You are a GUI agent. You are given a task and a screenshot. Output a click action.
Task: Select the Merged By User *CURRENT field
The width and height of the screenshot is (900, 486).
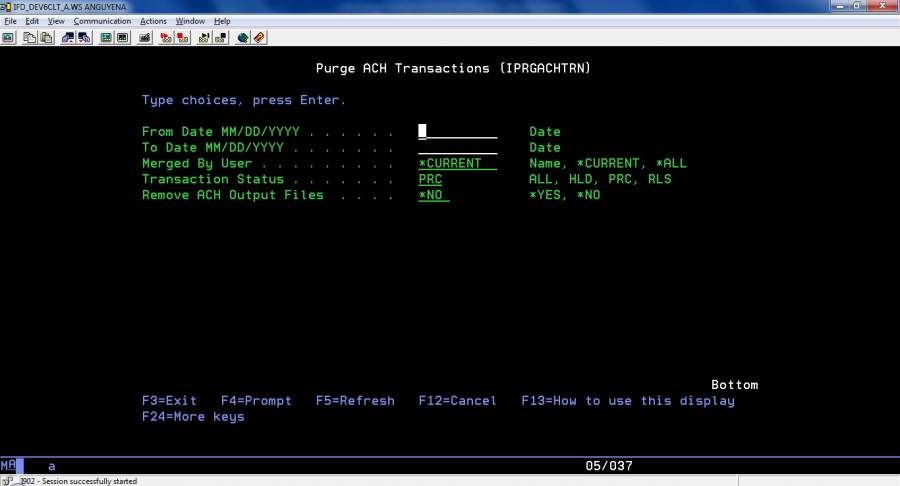[x=457, y=163]
